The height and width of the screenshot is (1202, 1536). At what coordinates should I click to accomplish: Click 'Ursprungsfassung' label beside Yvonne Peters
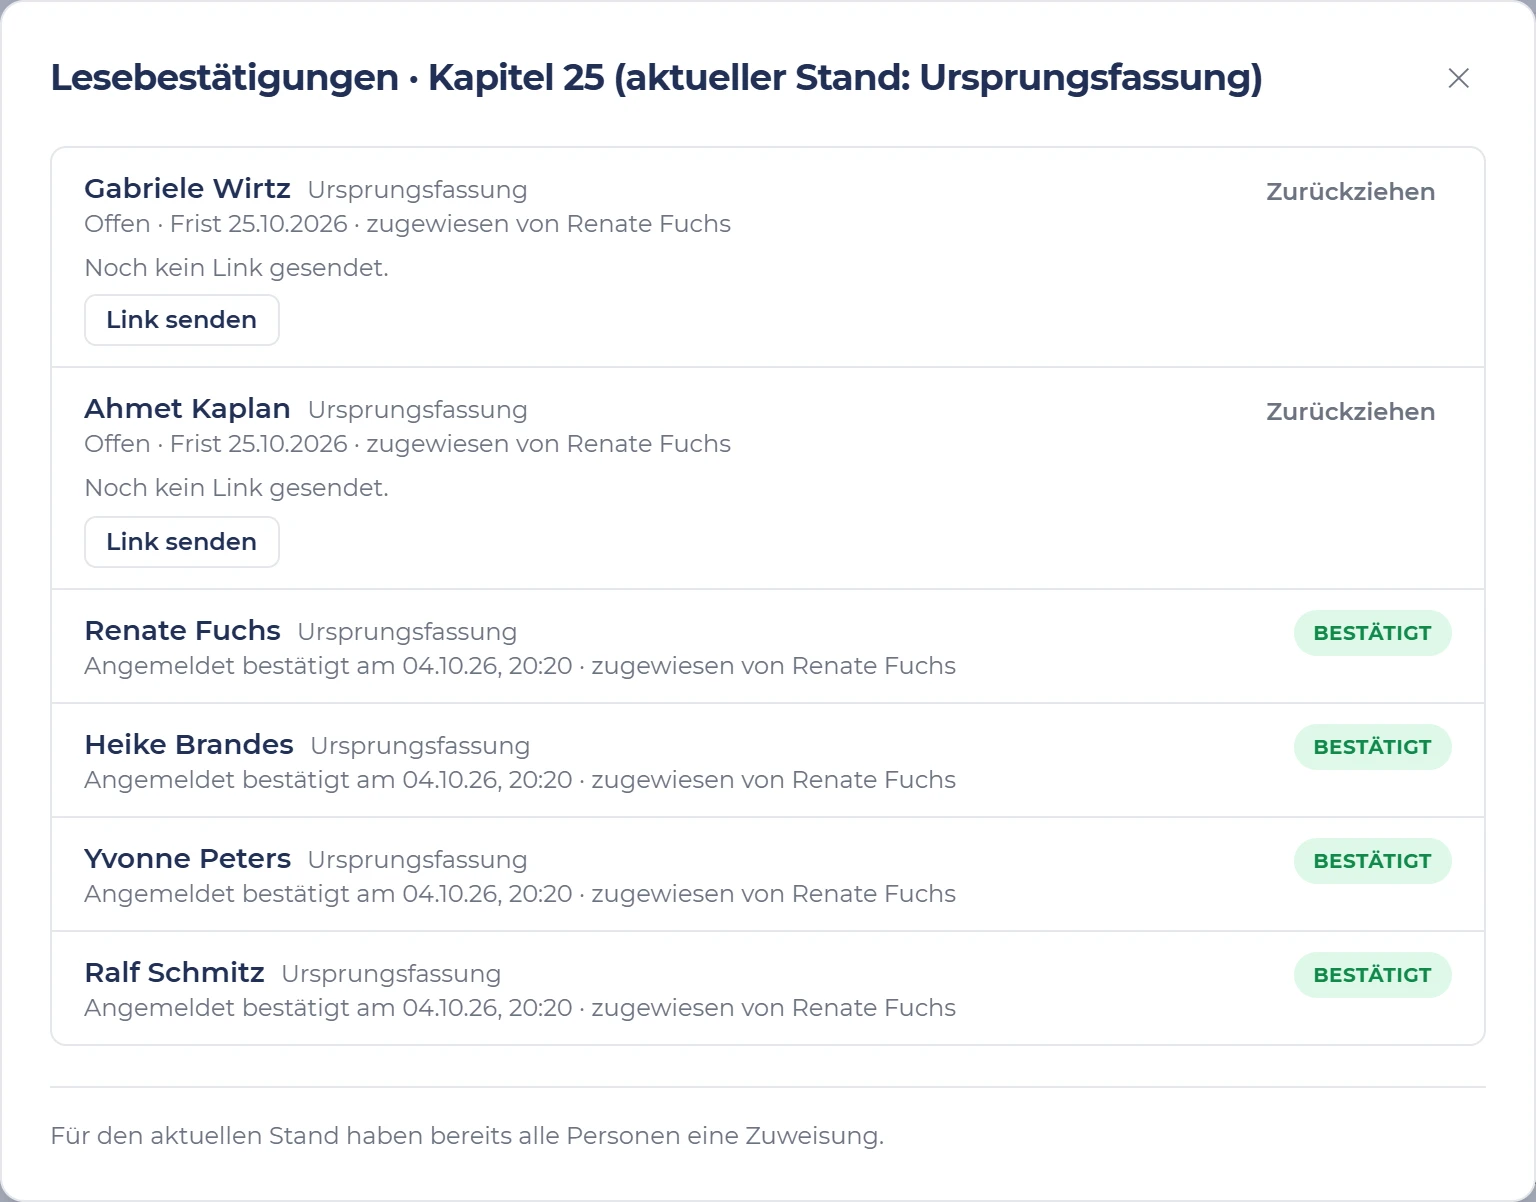[x=417, y=860]
